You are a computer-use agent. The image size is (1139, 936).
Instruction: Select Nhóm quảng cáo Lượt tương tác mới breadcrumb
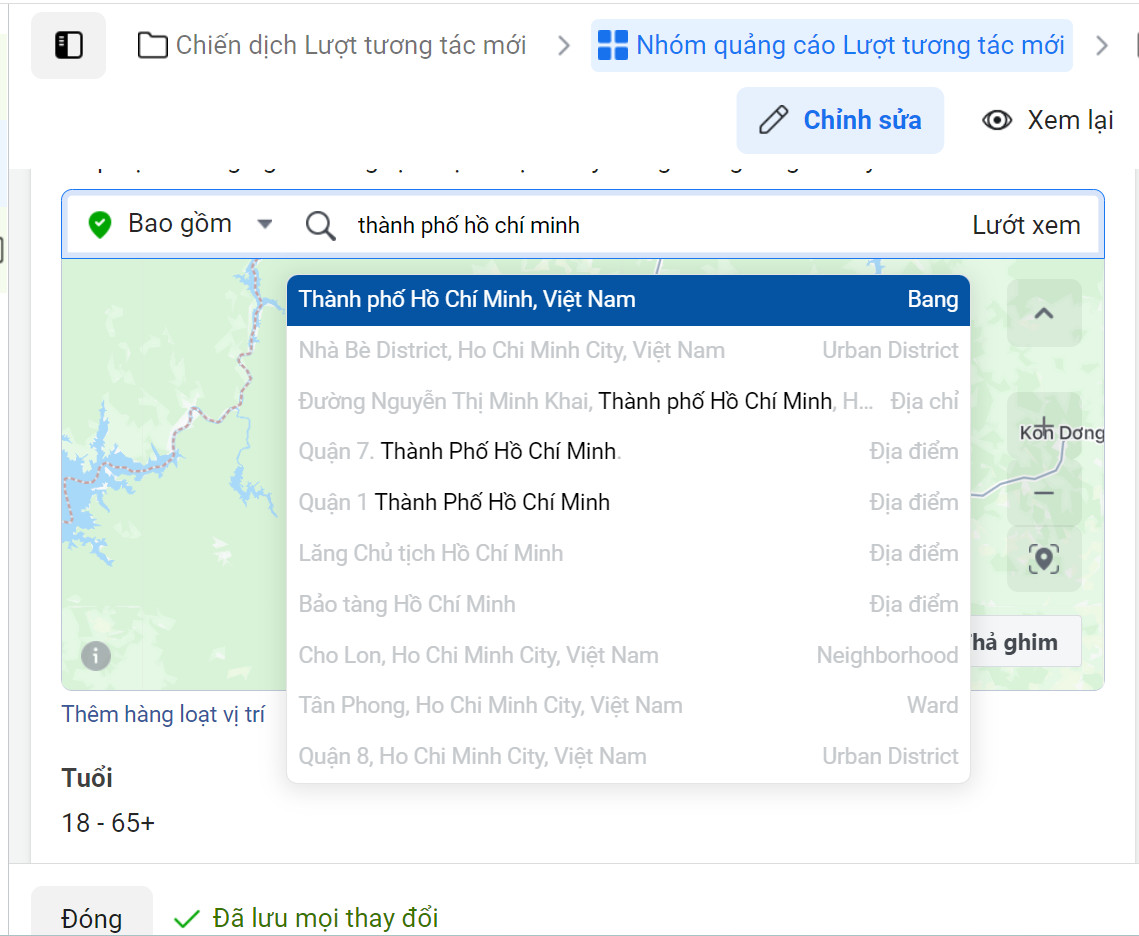(x=831, y=45)
